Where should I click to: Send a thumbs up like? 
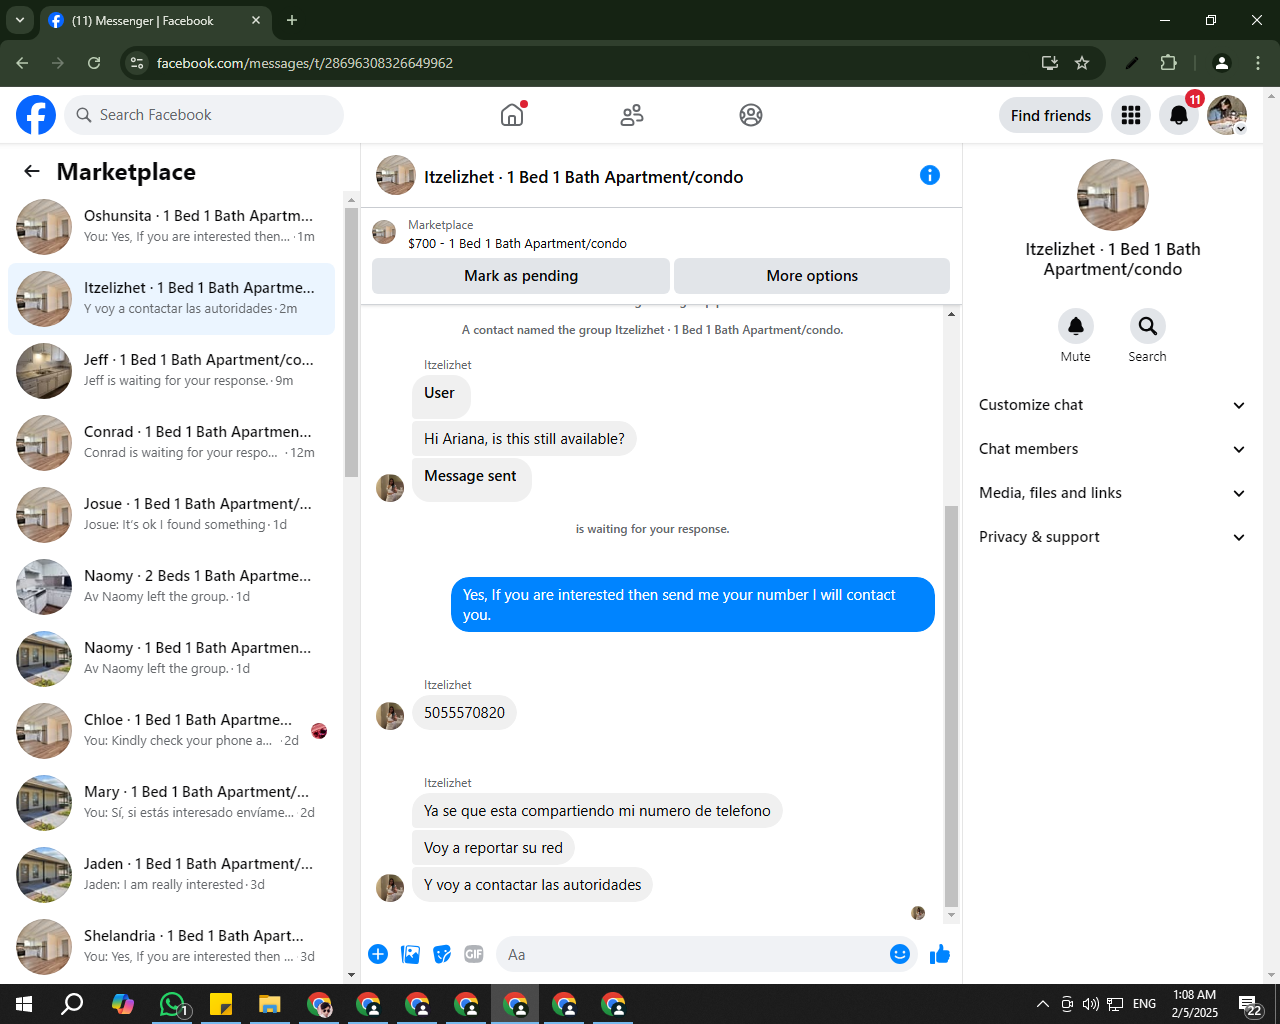click(x=940, y=954)
